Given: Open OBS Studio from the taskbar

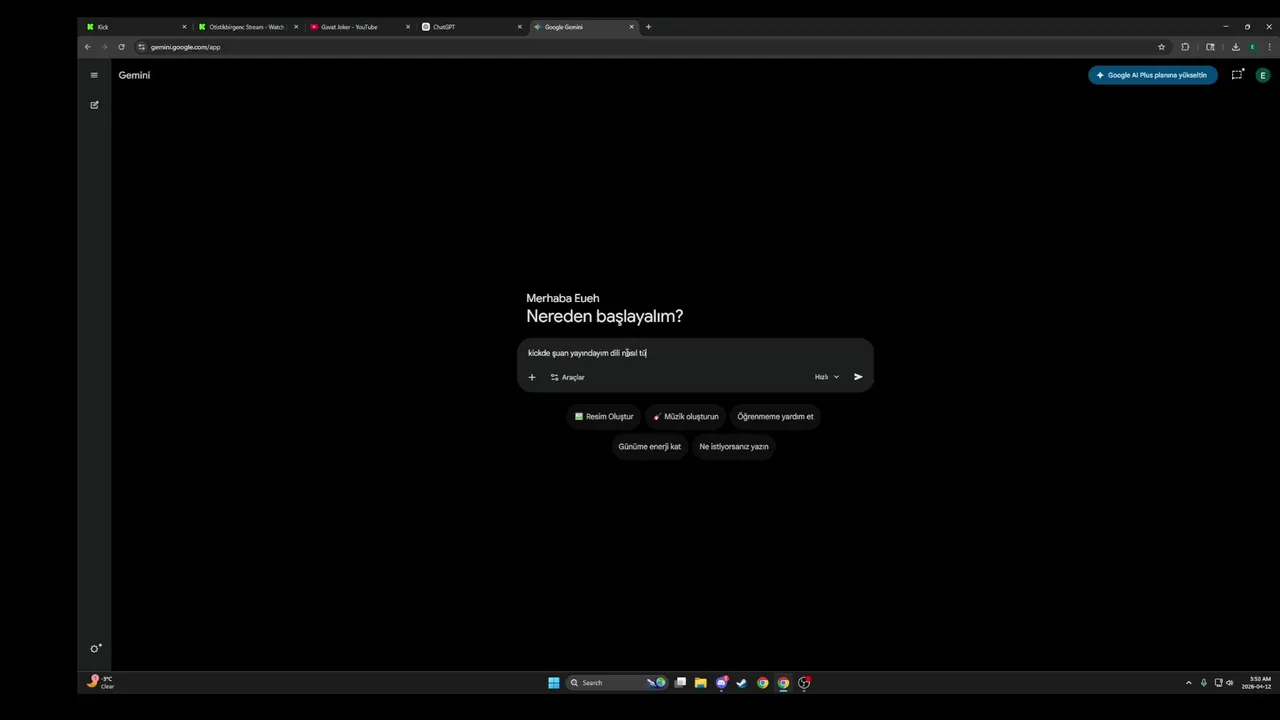Looking at the screenshot, I should click(x=804, y=683).
